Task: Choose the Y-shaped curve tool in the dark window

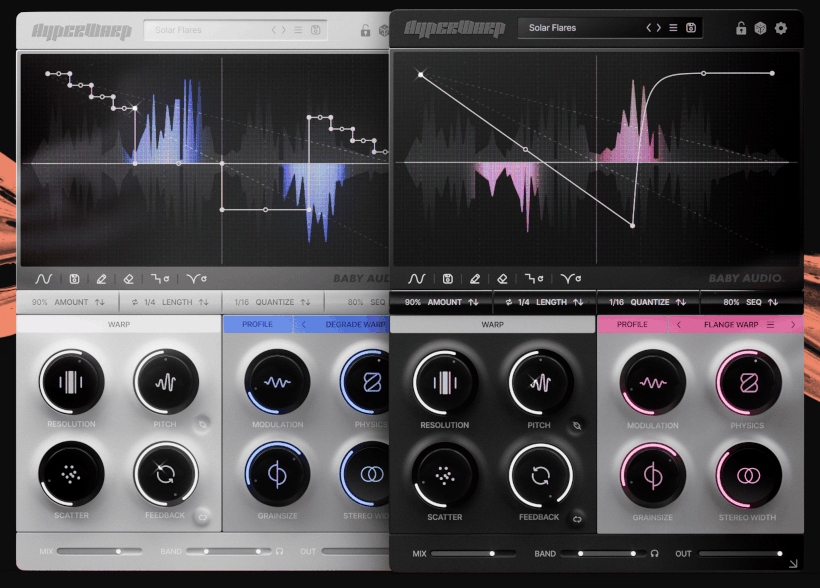Action: (x=571, y=279)
